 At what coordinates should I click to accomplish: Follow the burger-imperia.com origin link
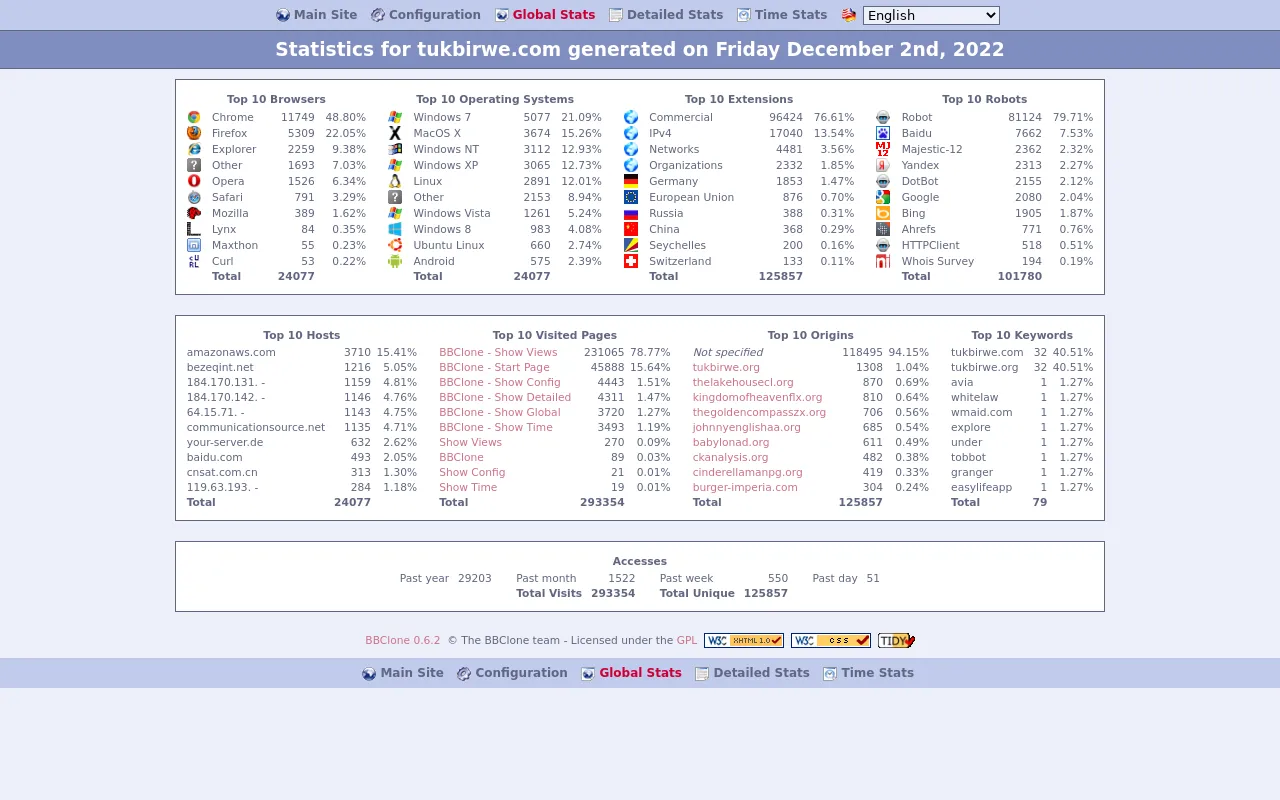pyautogui.click(x=745, y=487)
